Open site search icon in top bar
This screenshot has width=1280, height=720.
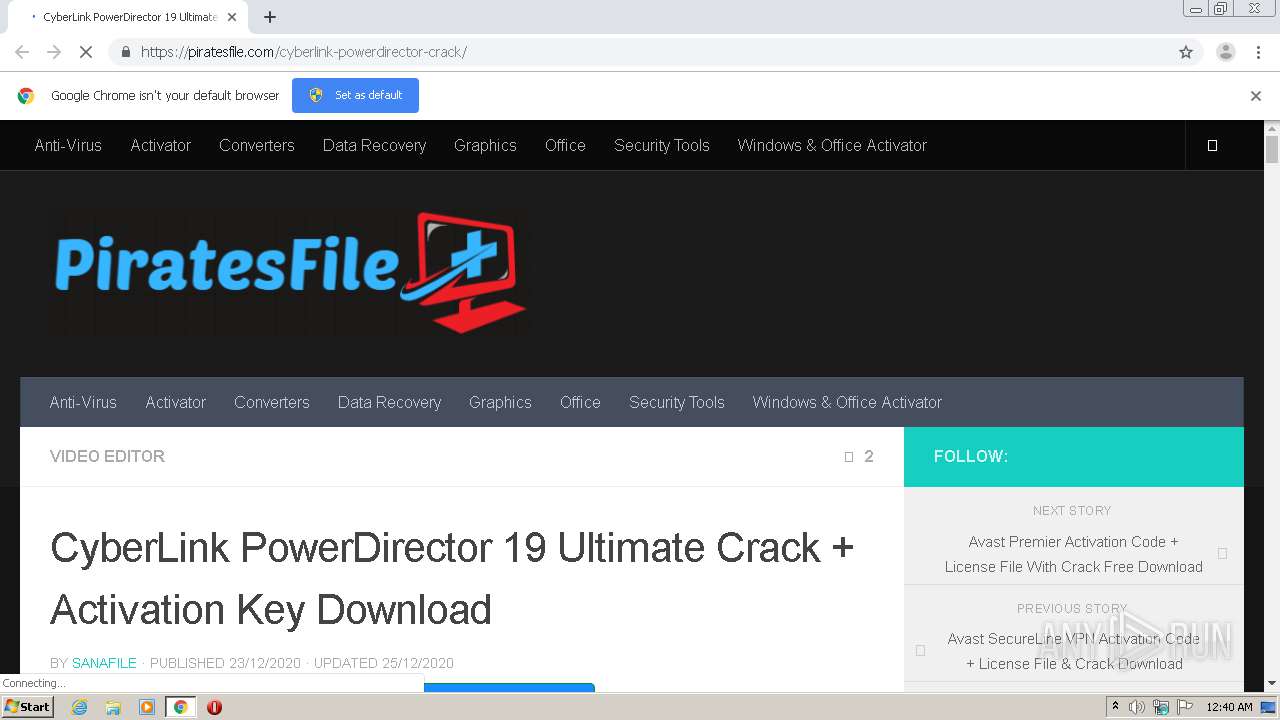[1212, 145]
